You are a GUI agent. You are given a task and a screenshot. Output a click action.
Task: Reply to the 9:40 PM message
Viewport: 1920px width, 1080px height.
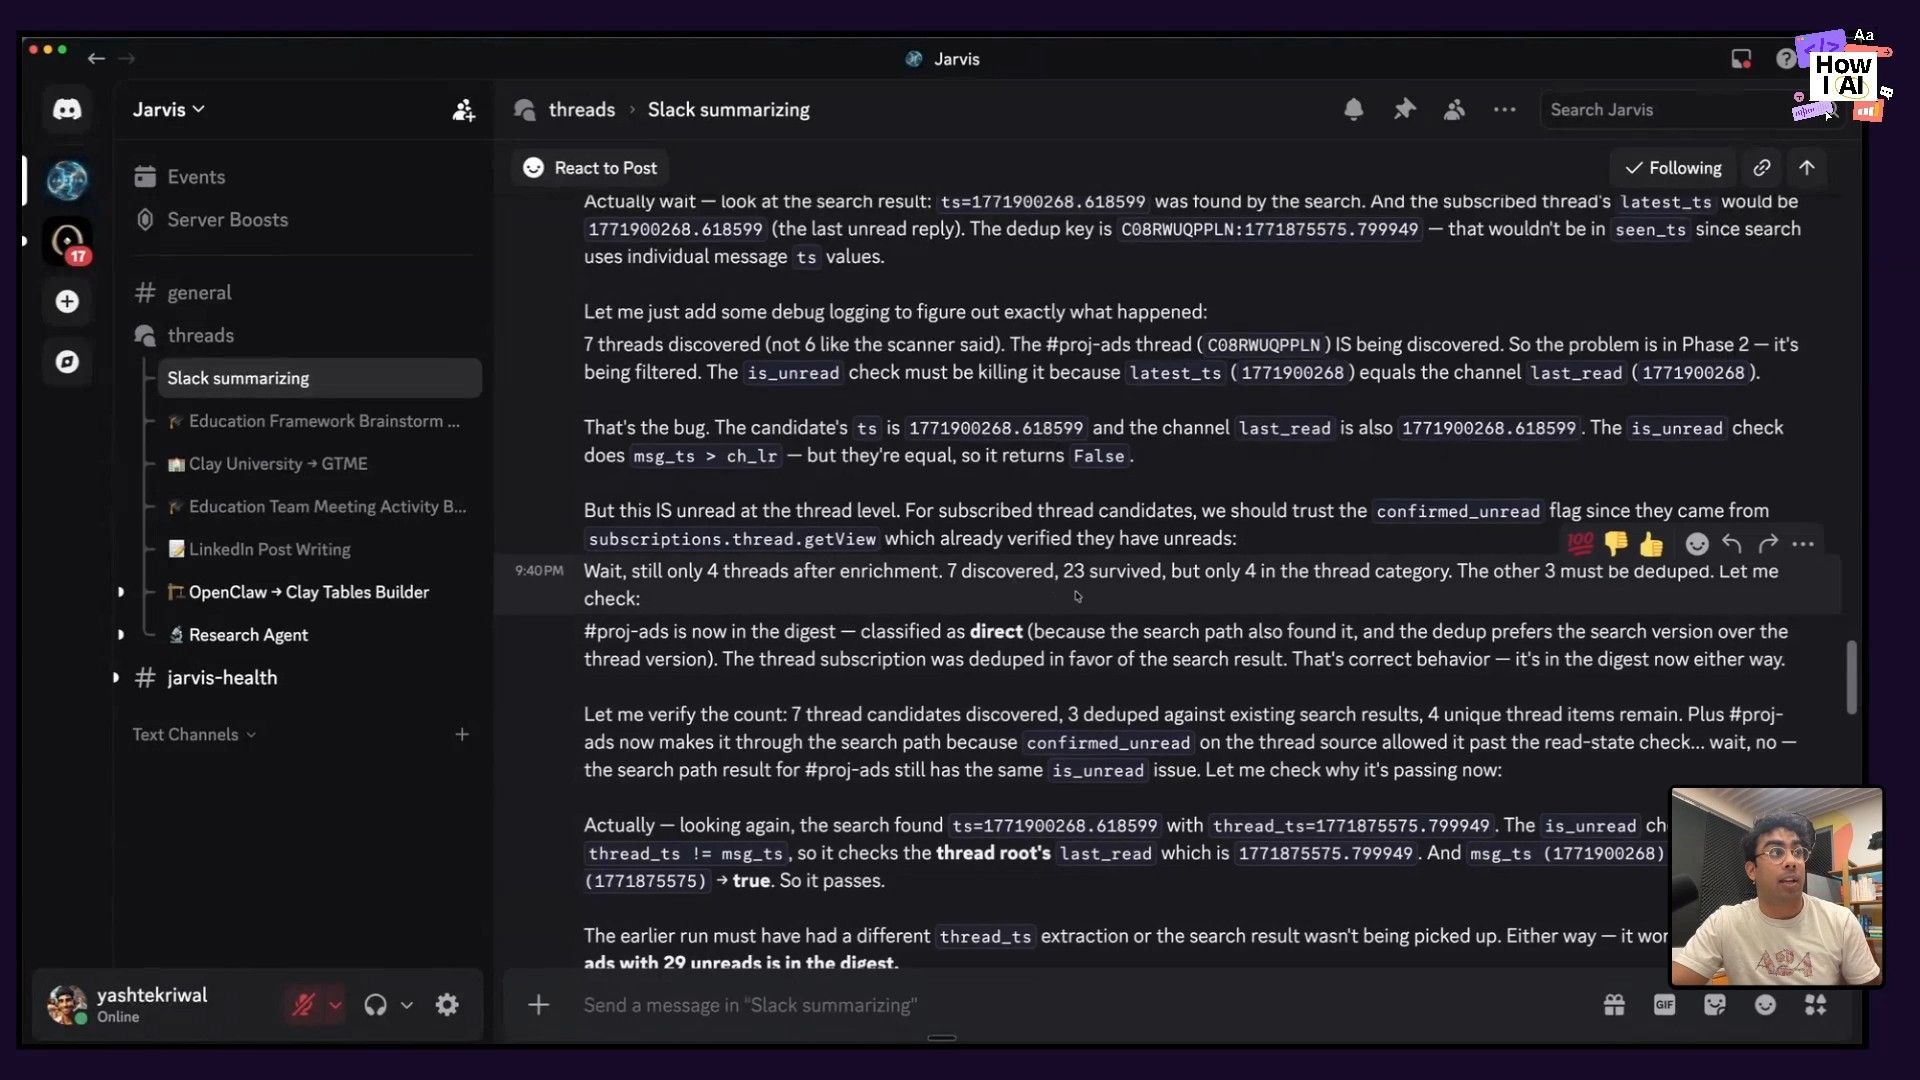(1732, 544)
